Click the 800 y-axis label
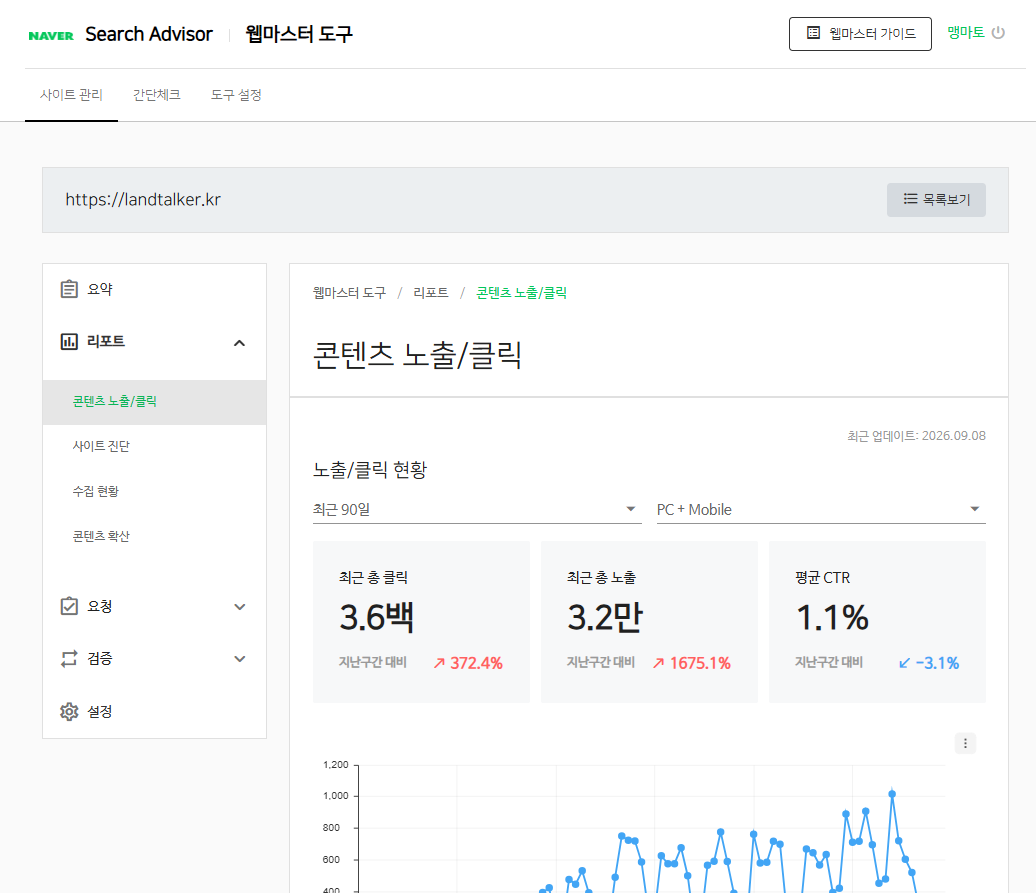 tap(331, 828)
